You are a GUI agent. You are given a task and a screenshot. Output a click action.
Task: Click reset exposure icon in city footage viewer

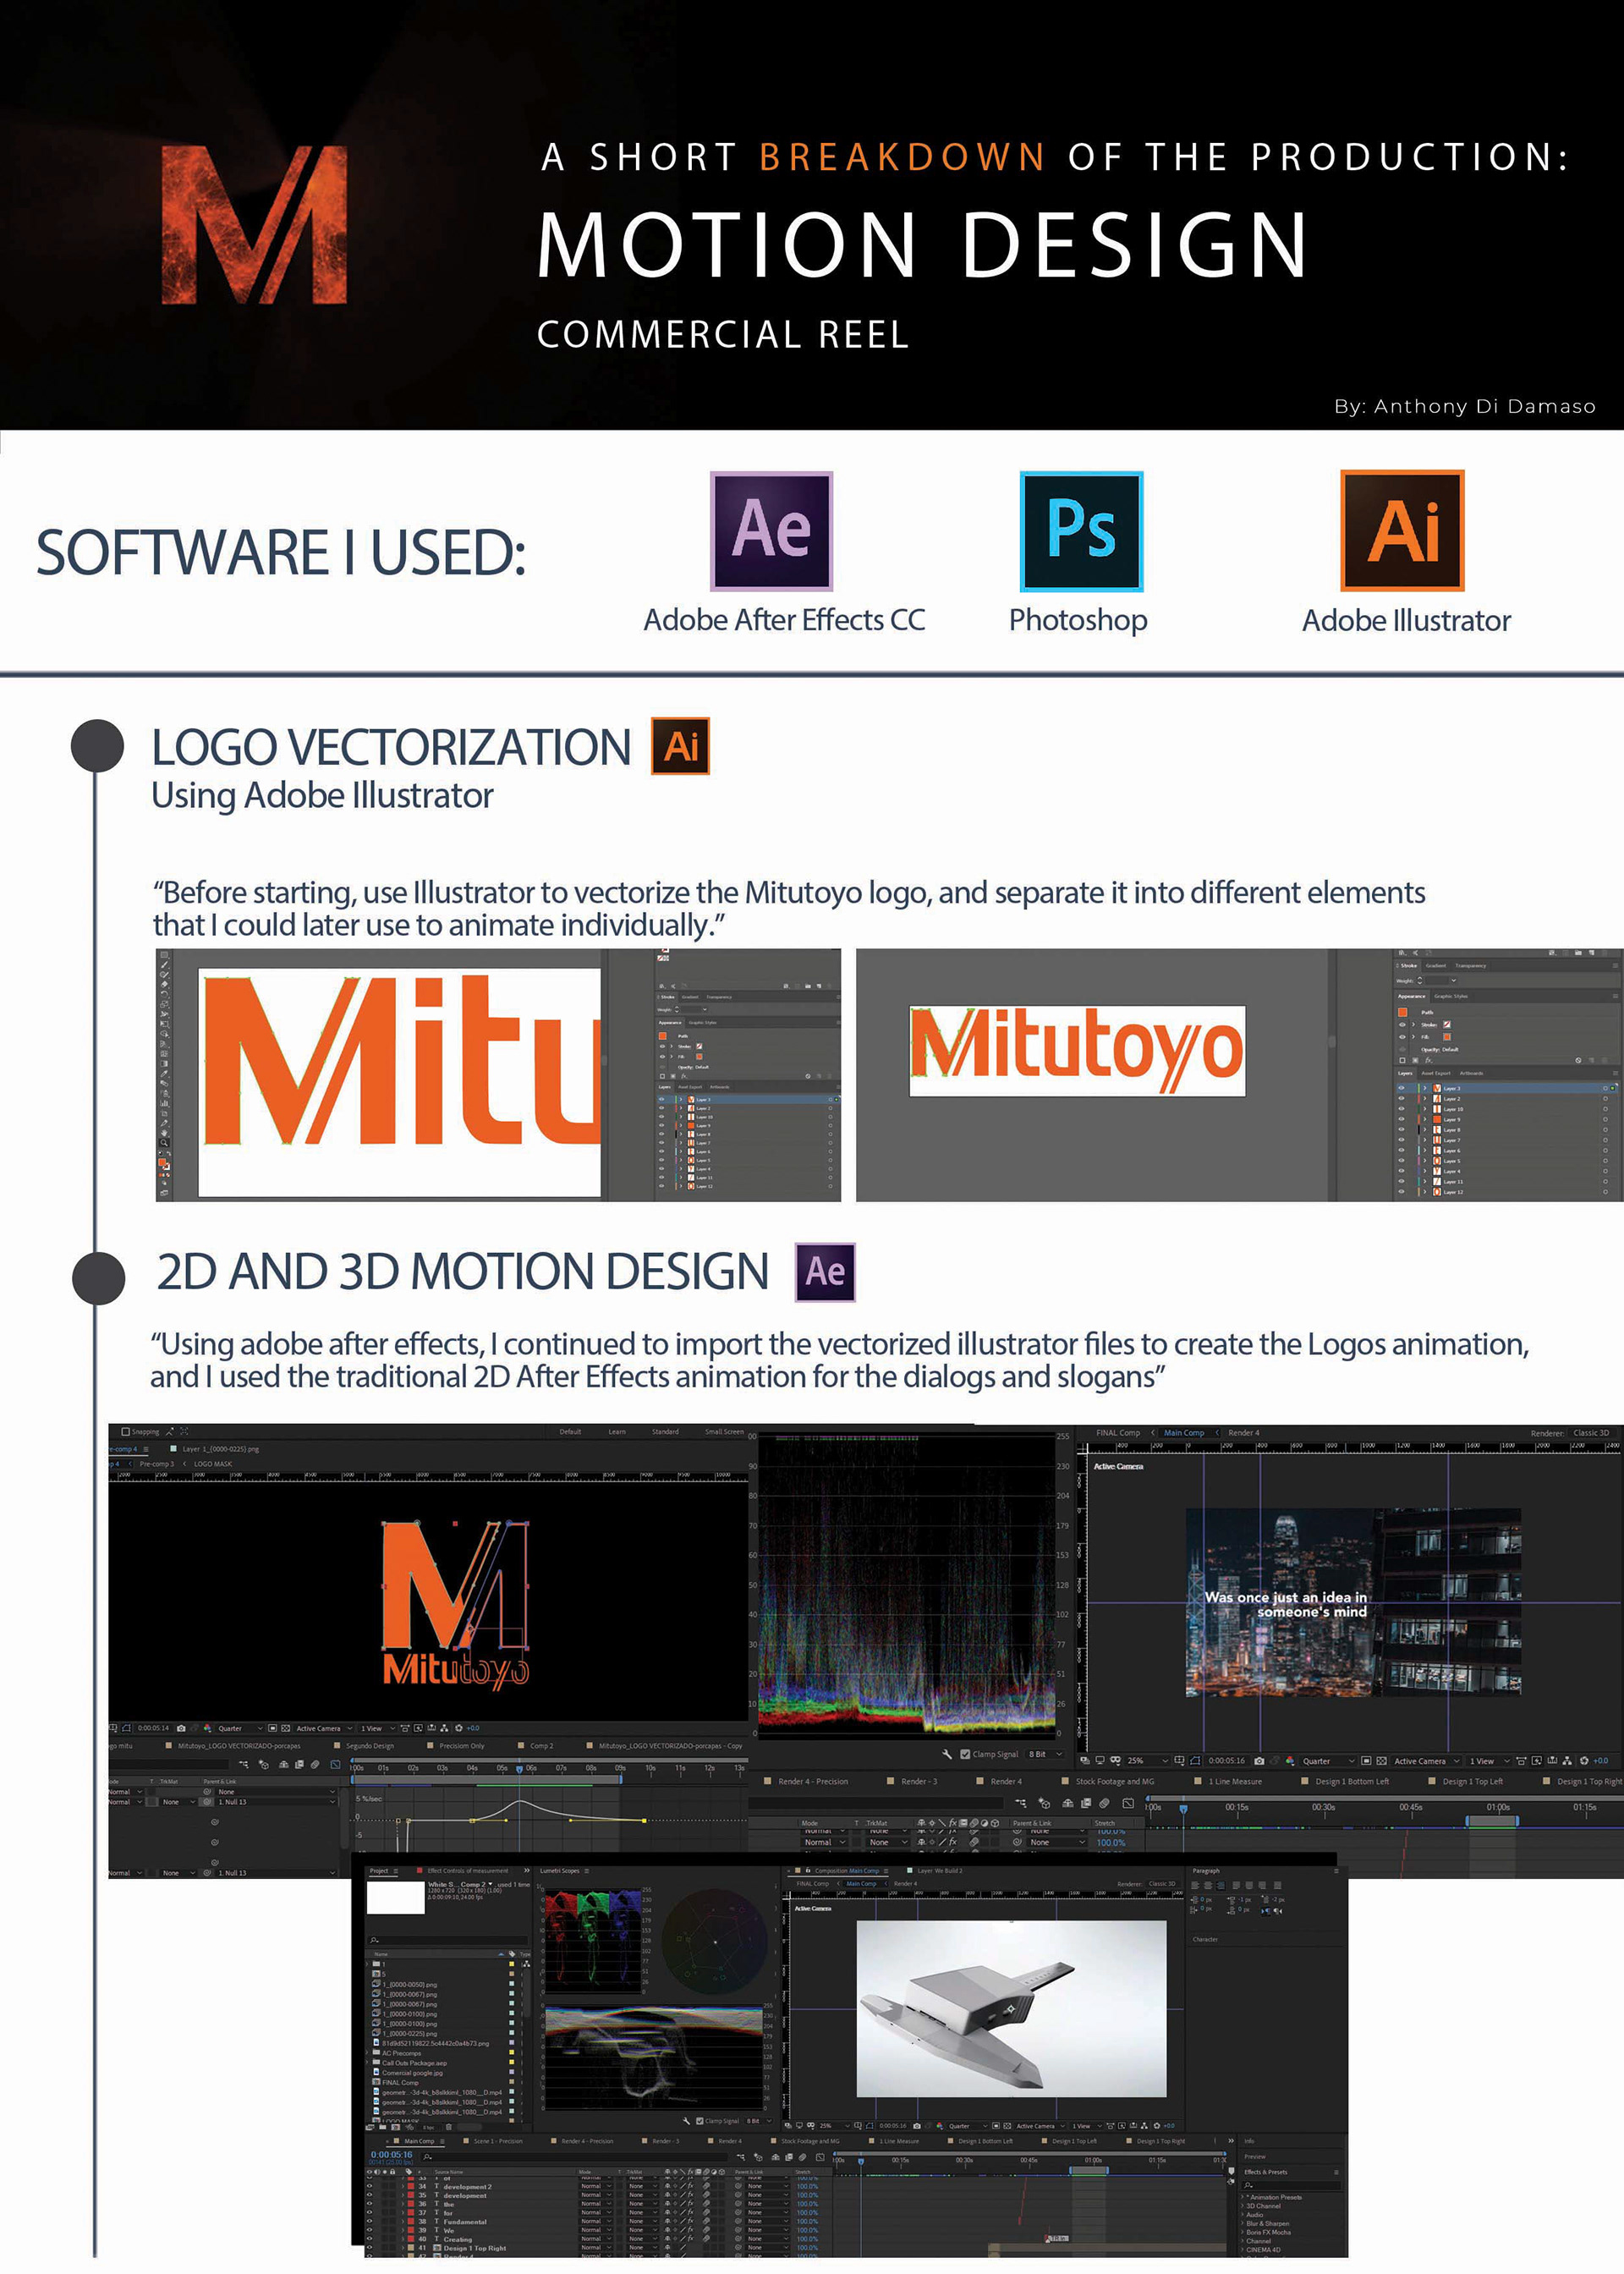(1584, 1761)
